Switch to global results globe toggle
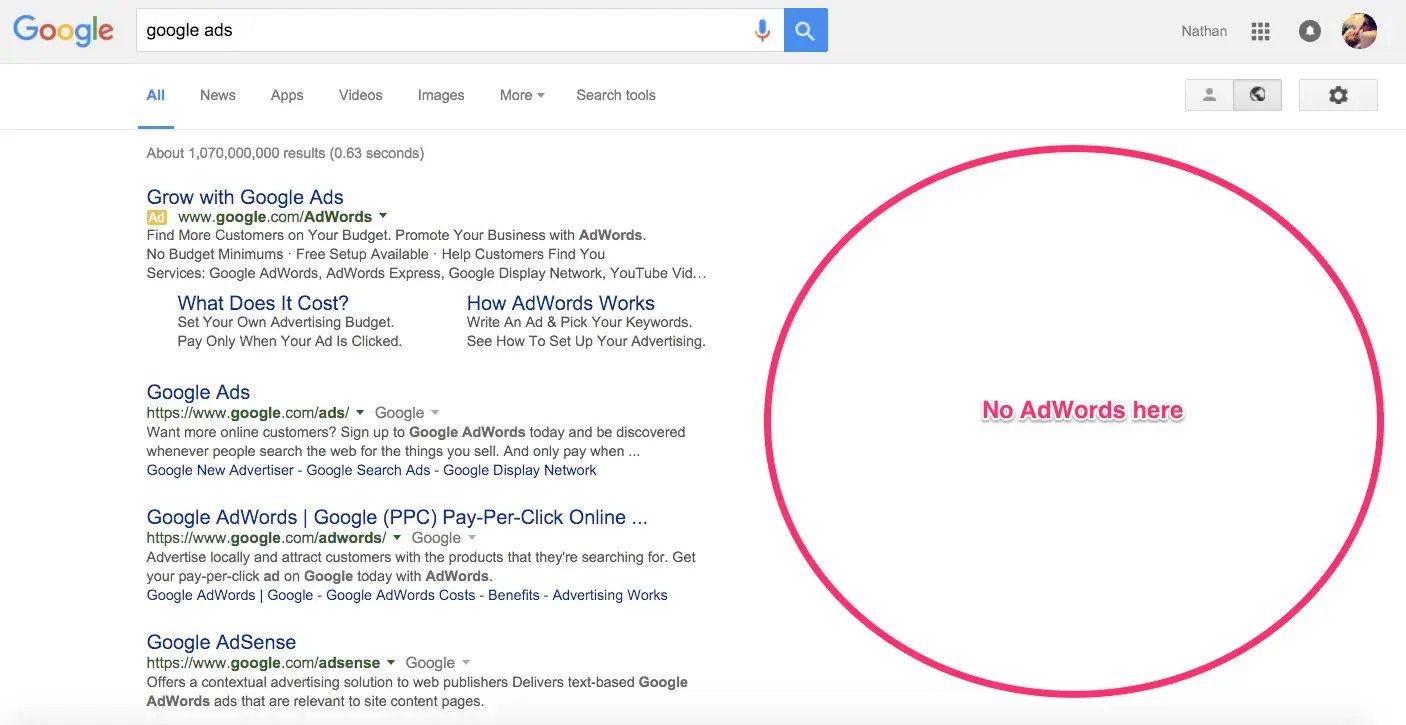The height and width of the screenshot is (725, 1406). (x=1258, y=95)
